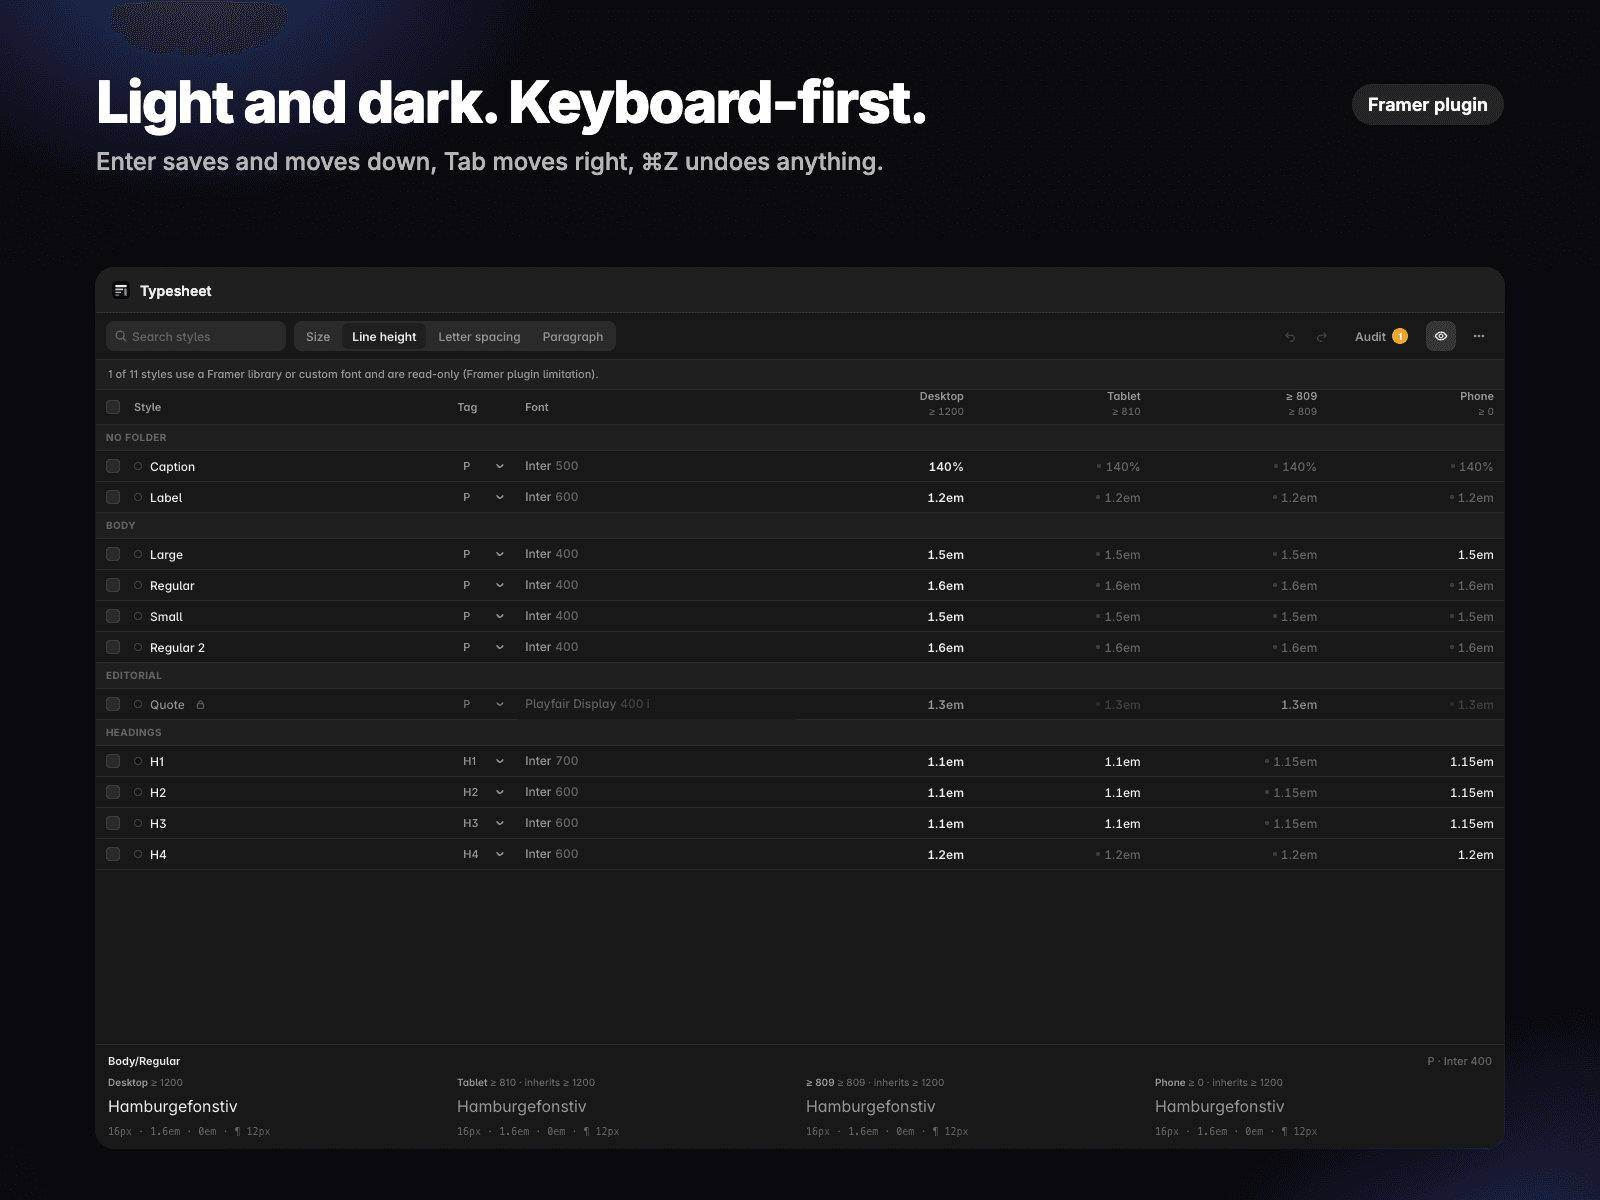Click search magnifier icon in styles field
Viewport: 1600px width, 1200px height.
121,336
